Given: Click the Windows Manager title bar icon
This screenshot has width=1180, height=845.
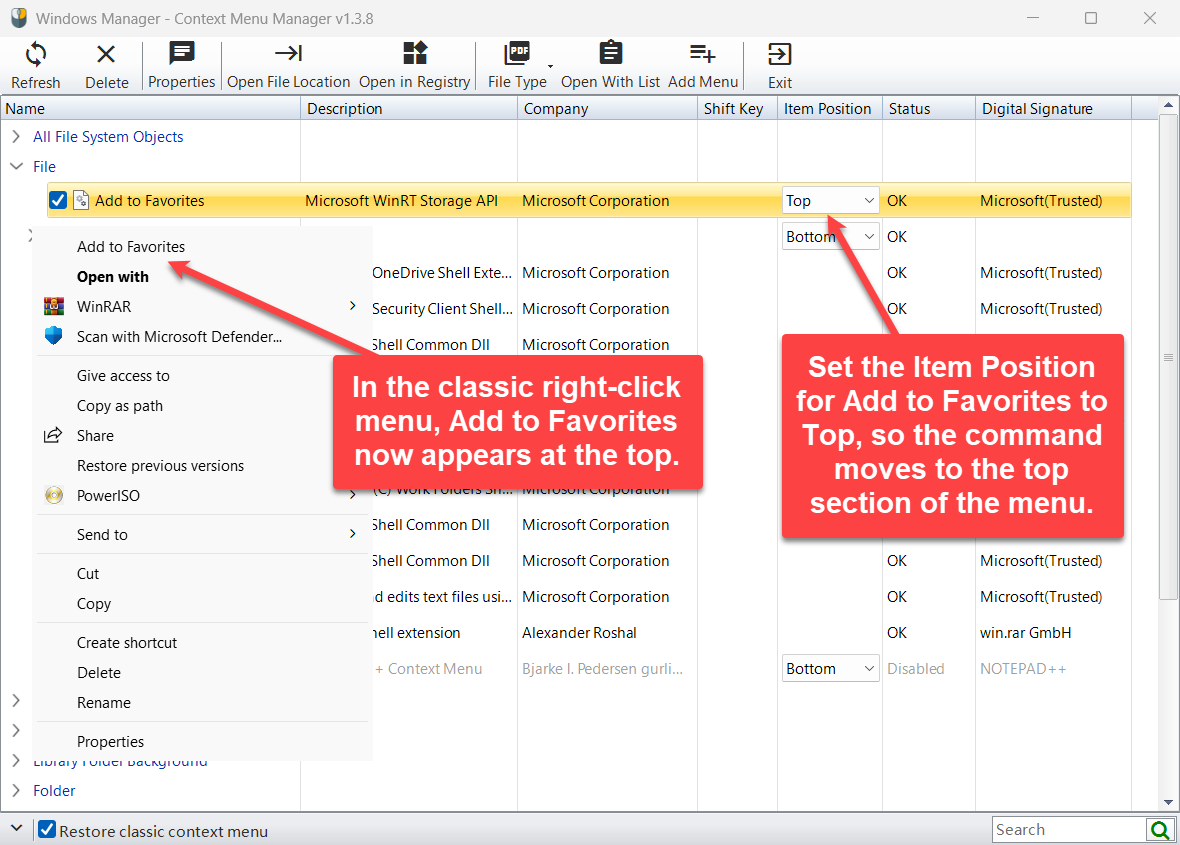Looking at the screenshot, I should click(x=19, y=18).
